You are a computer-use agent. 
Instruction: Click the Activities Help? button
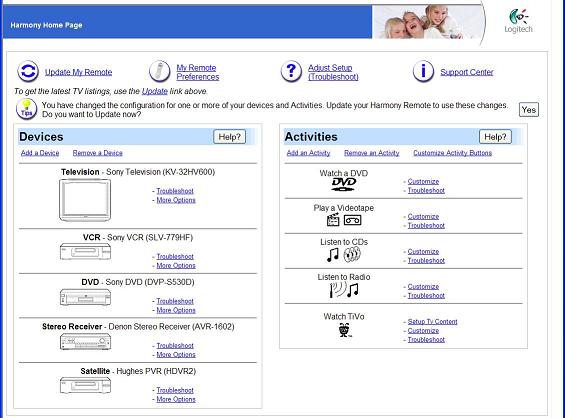[x=495, y=137]
